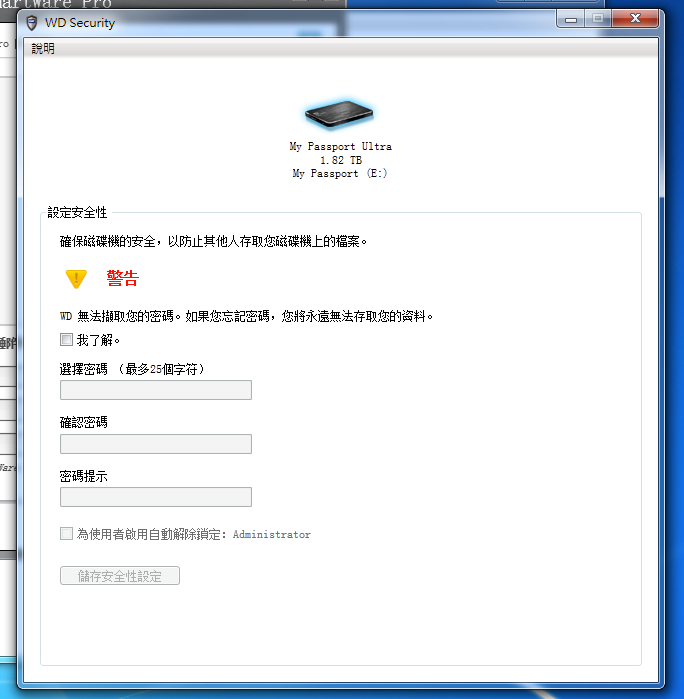Image resolution: width=684 pixels, height=699 pixels.
Task: Click the red 警告 warning heading
Action: 122,279
